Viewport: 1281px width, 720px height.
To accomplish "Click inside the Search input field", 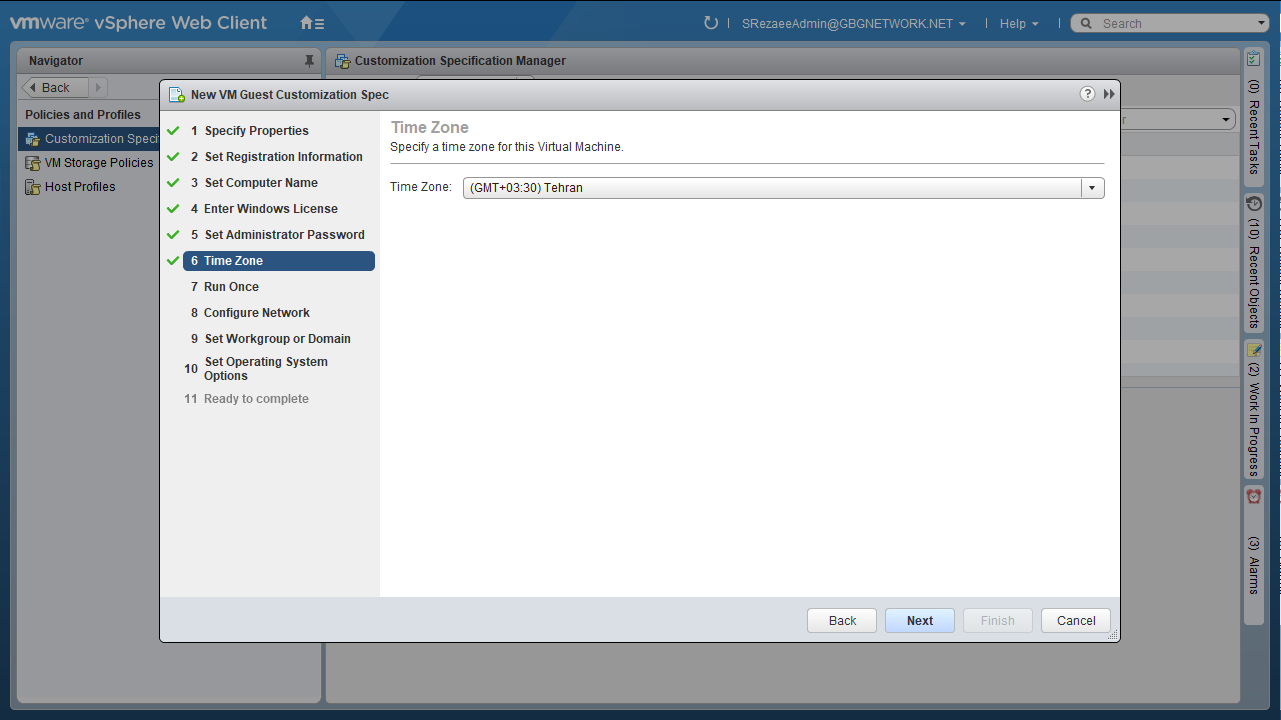I will tap(1170, 24).
